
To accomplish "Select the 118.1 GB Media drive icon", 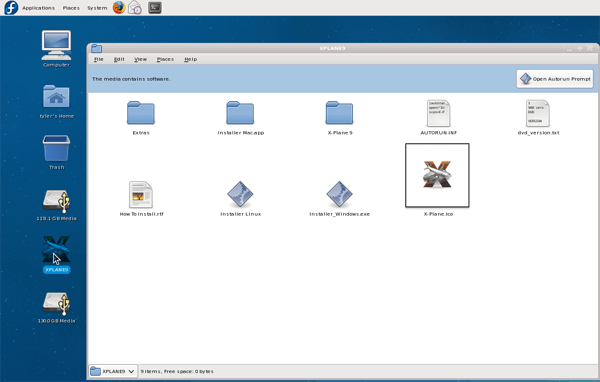I will click(x=56, y=201).
